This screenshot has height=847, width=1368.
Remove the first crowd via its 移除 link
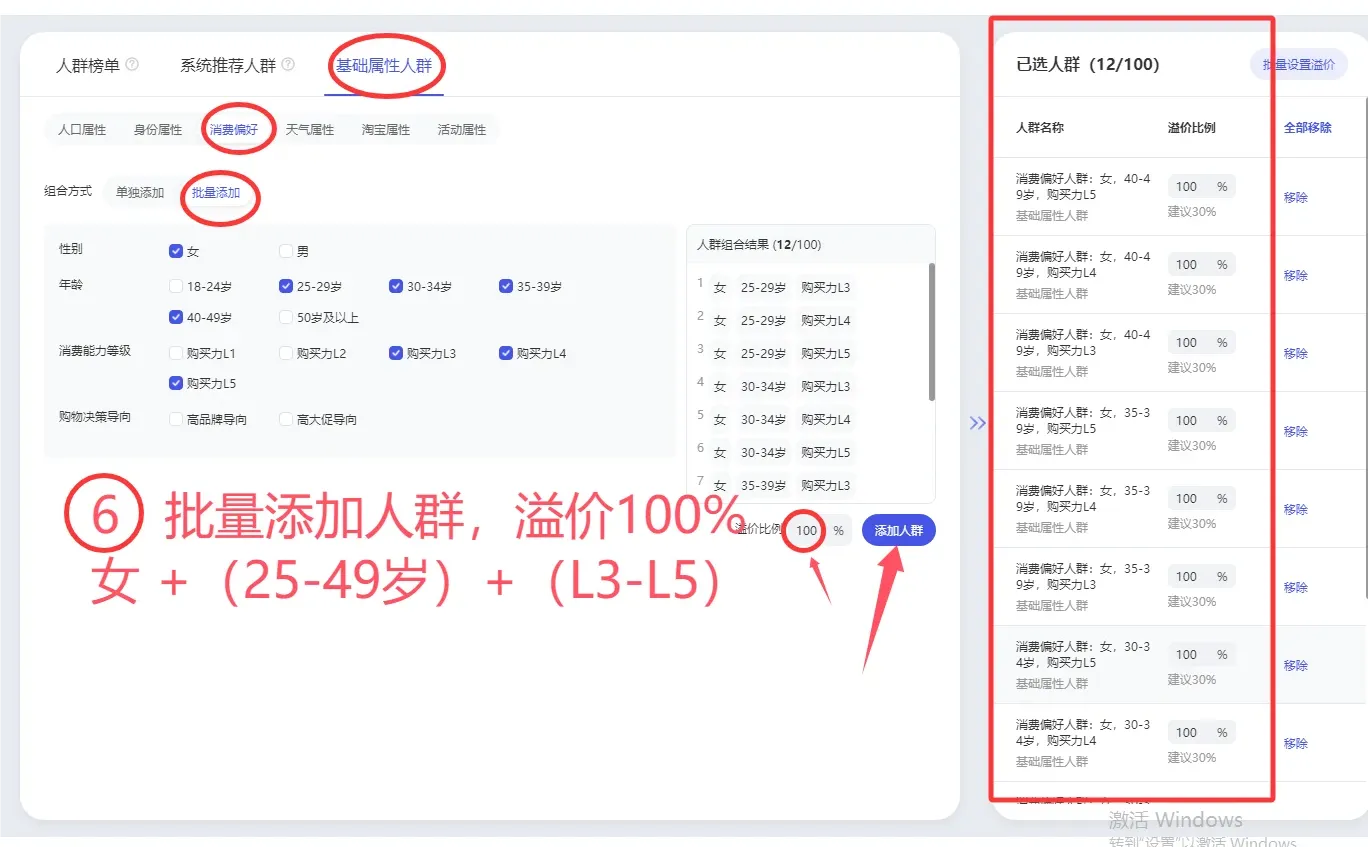click(1295, 197)
